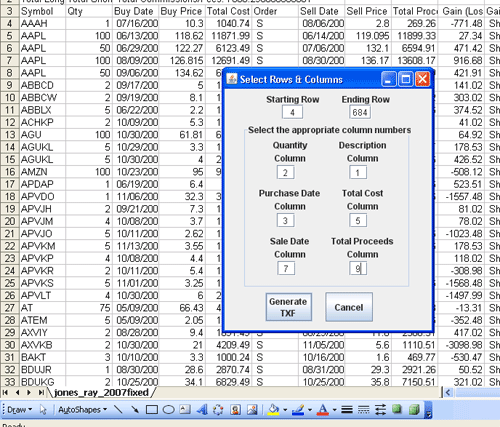Select row 27 header
The width and height of the screenshot is (500, 427).
(9, 308)
